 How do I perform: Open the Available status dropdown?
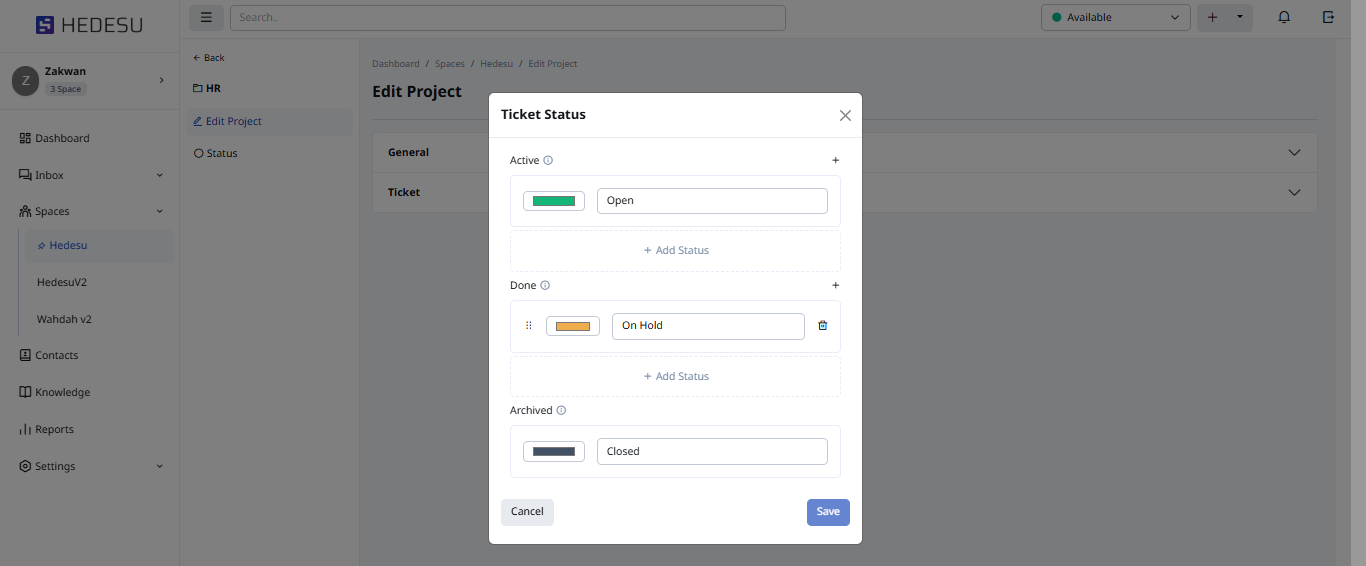[x=1115, y=17]
